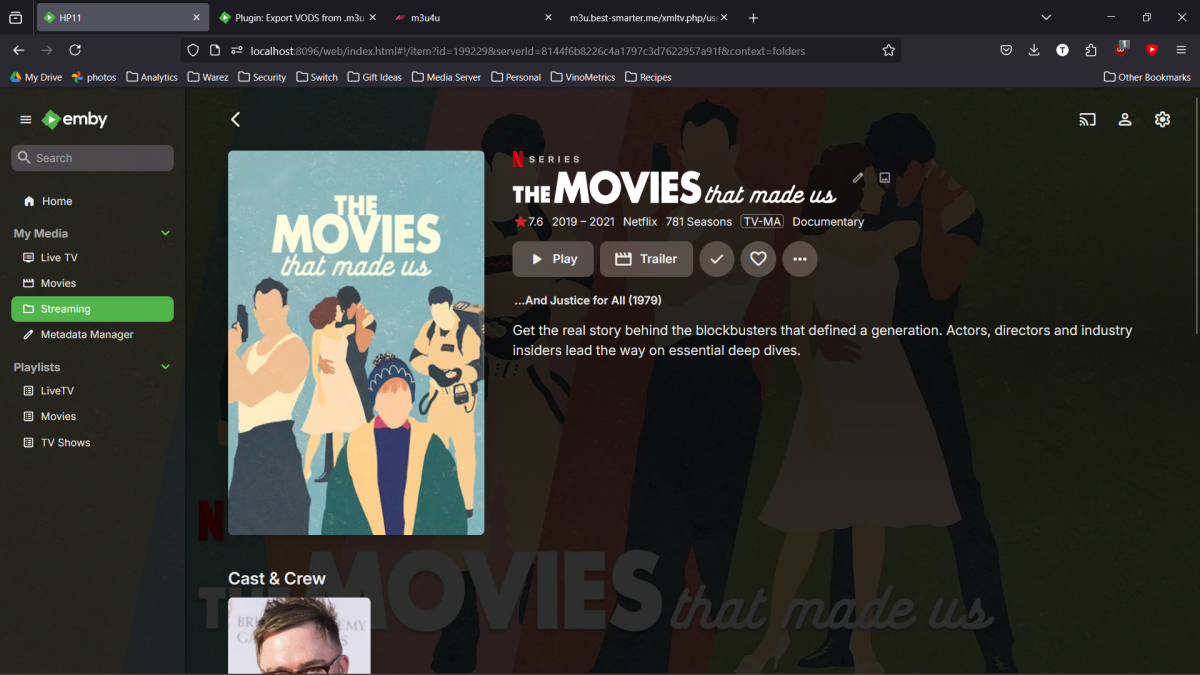Click in the Emby Search field
1200x675 pixels.
[93, 158]
